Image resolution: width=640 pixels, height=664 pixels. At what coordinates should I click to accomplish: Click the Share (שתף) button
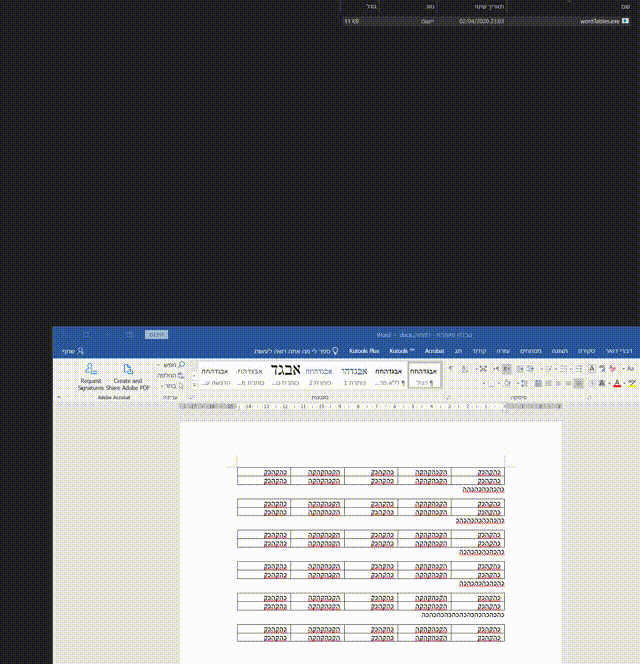click(x=73, y=351)
